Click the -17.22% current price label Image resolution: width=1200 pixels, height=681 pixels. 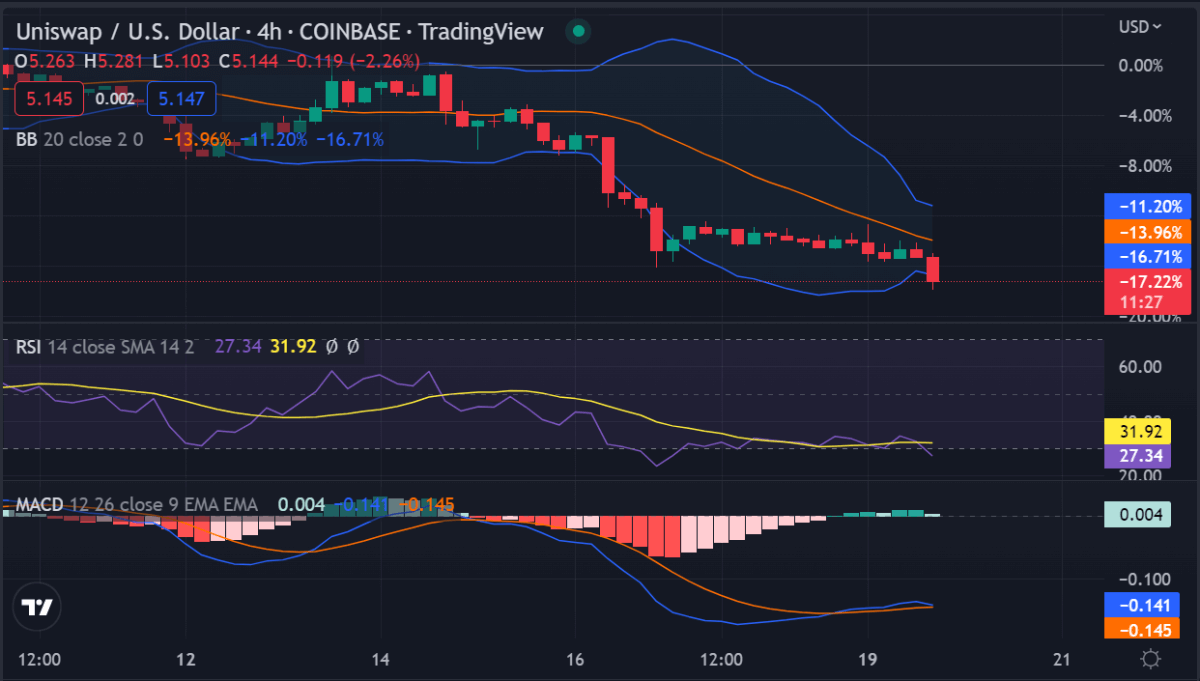pyautogui.click(x=1148, y=281)
